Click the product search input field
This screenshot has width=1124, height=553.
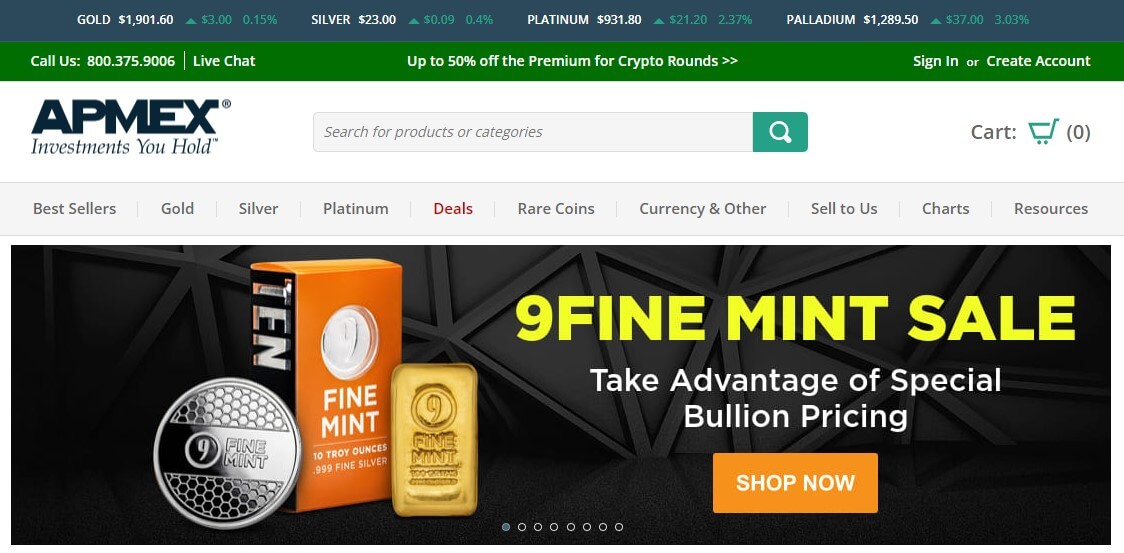533,132
